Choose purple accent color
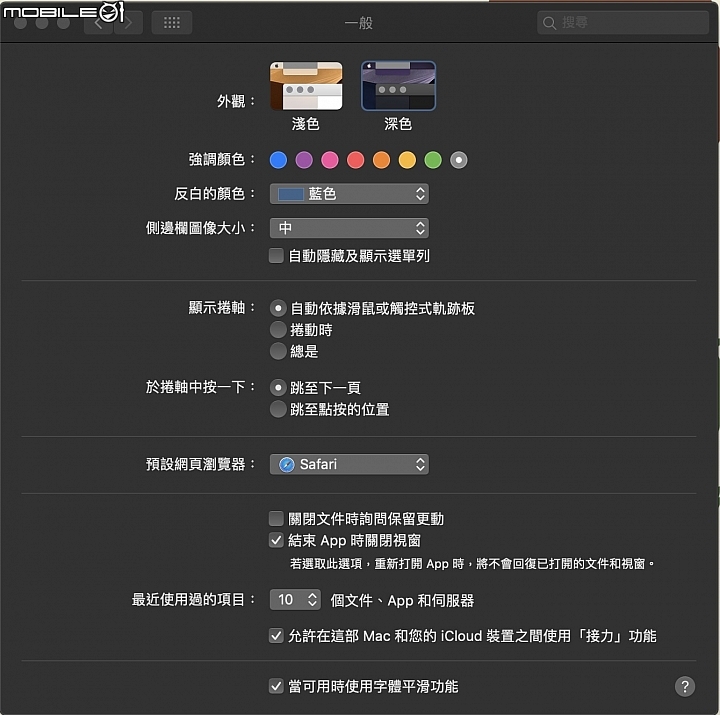Screen dimensions: 720x715 (304, 160)
